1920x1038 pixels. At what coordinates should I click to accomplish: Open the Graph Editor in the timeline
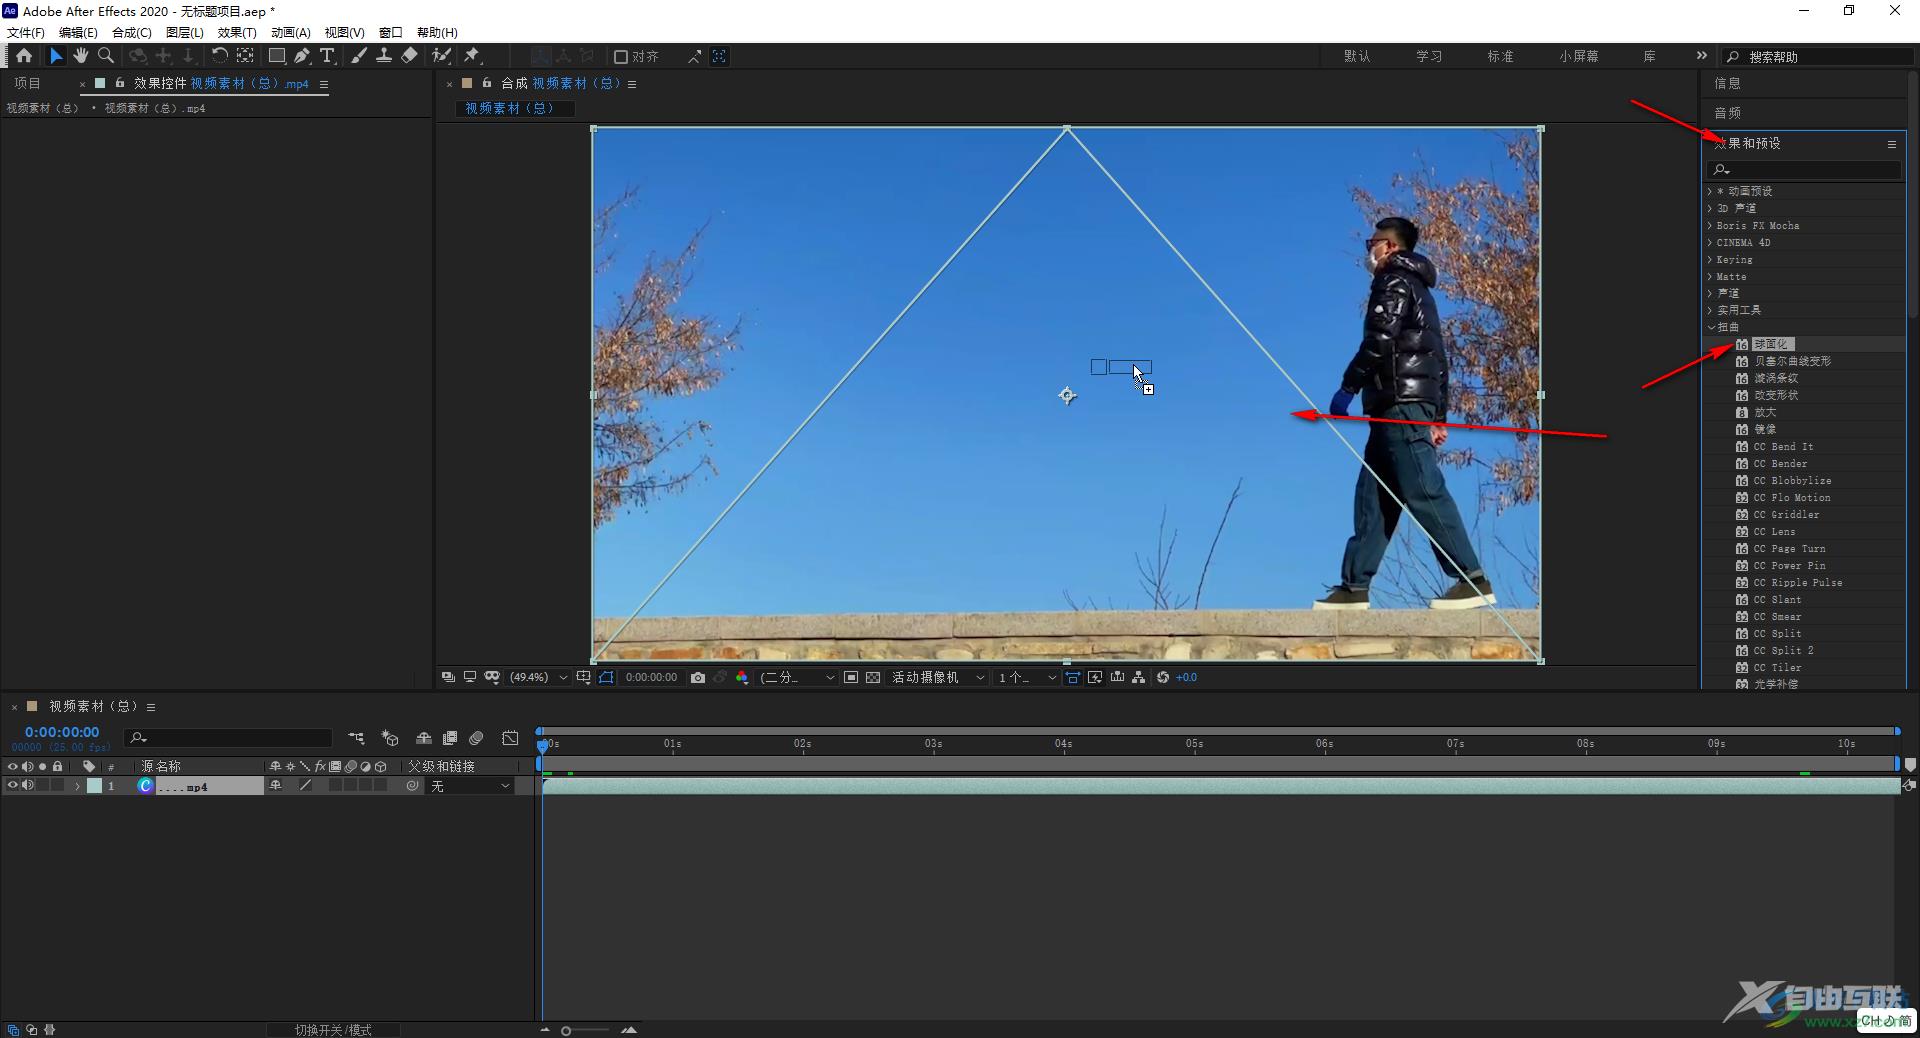510,738
